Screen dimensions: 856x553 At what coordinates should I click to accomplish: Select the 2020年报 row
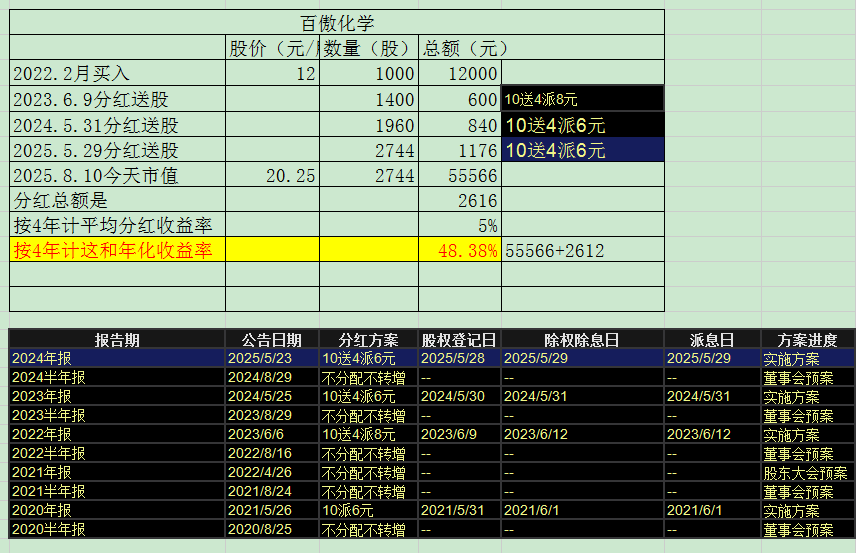point(432,510)
